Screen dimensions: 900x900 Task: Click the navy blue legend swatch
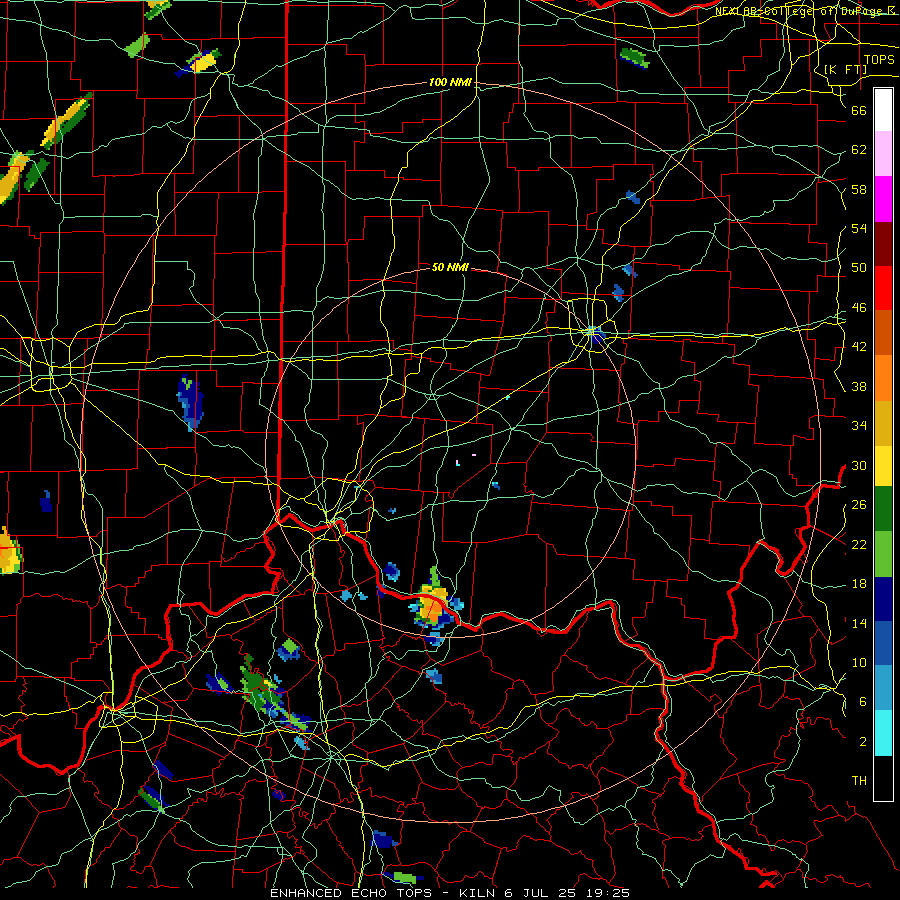point(883,599)
